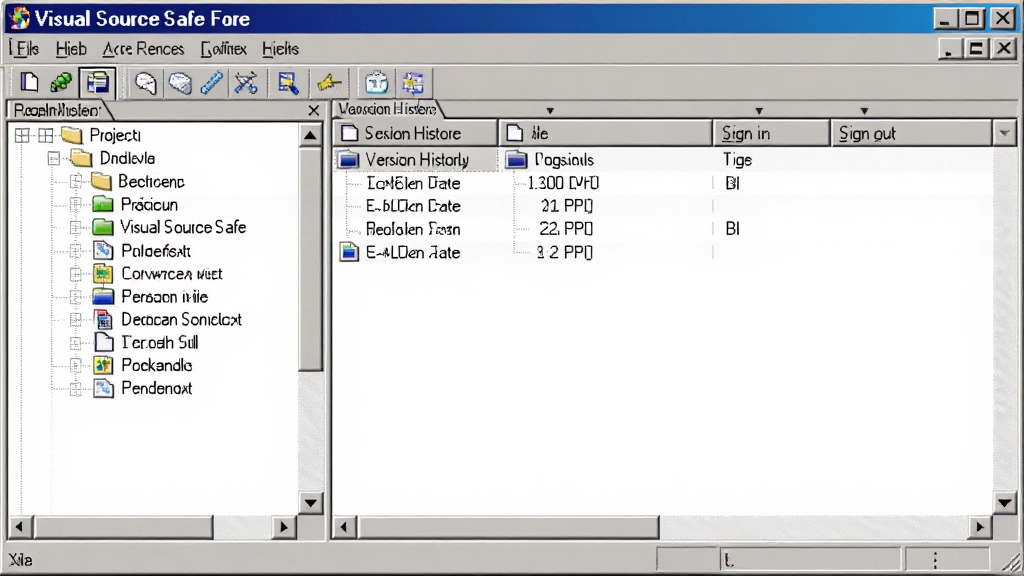This screenshot has width=1024, height=576.
Task: Toggle the highlighted clipboard toolbar icon
Action: [x=97, y=82]
